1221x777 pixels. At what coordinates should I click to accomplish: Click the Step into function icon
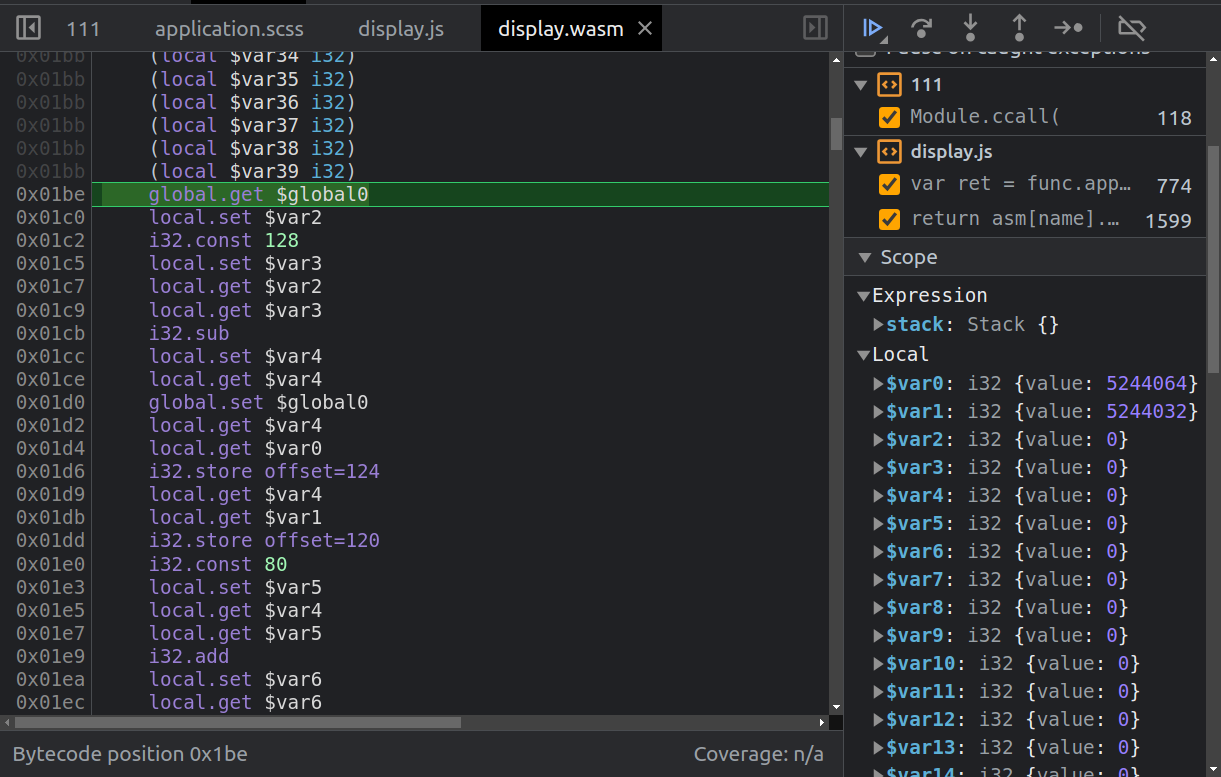click(970, 28)
